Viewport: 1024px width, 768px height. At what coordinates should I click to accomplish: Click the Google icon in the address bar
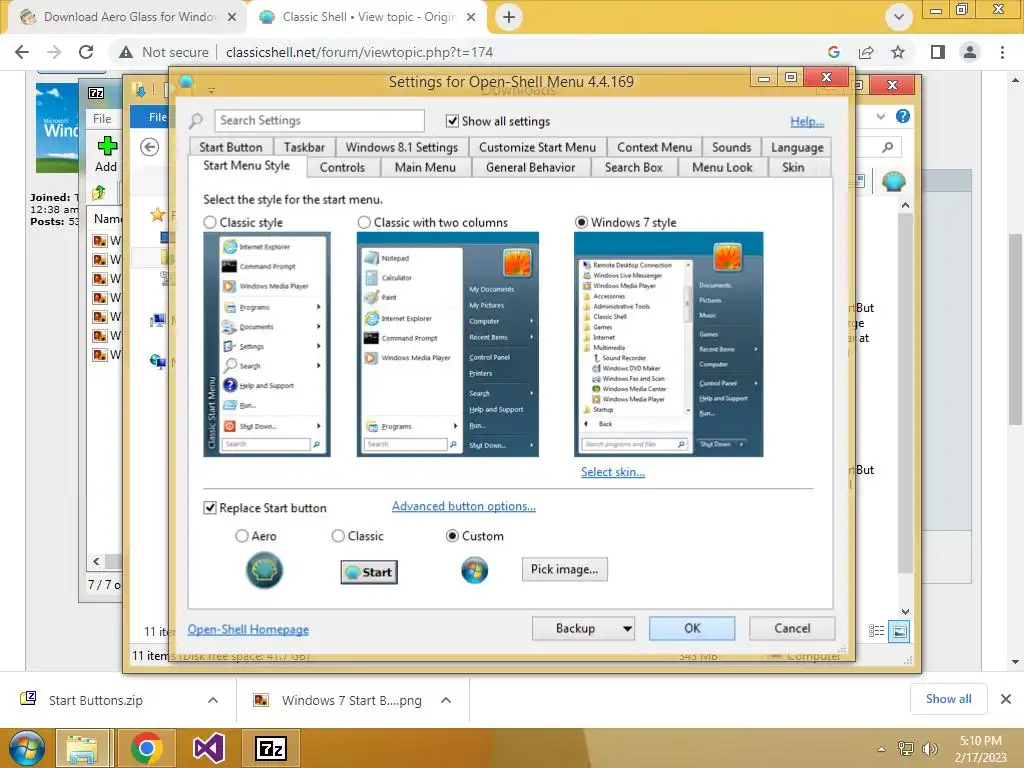pyautogui.click(x=833, y=52)
